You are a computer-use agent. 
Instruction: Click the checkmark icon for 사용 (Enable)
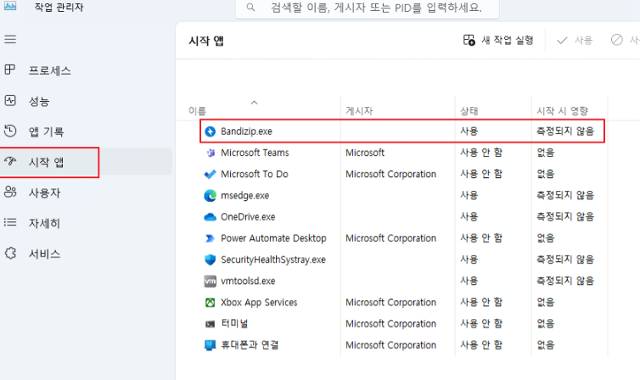tap(562, 40)
